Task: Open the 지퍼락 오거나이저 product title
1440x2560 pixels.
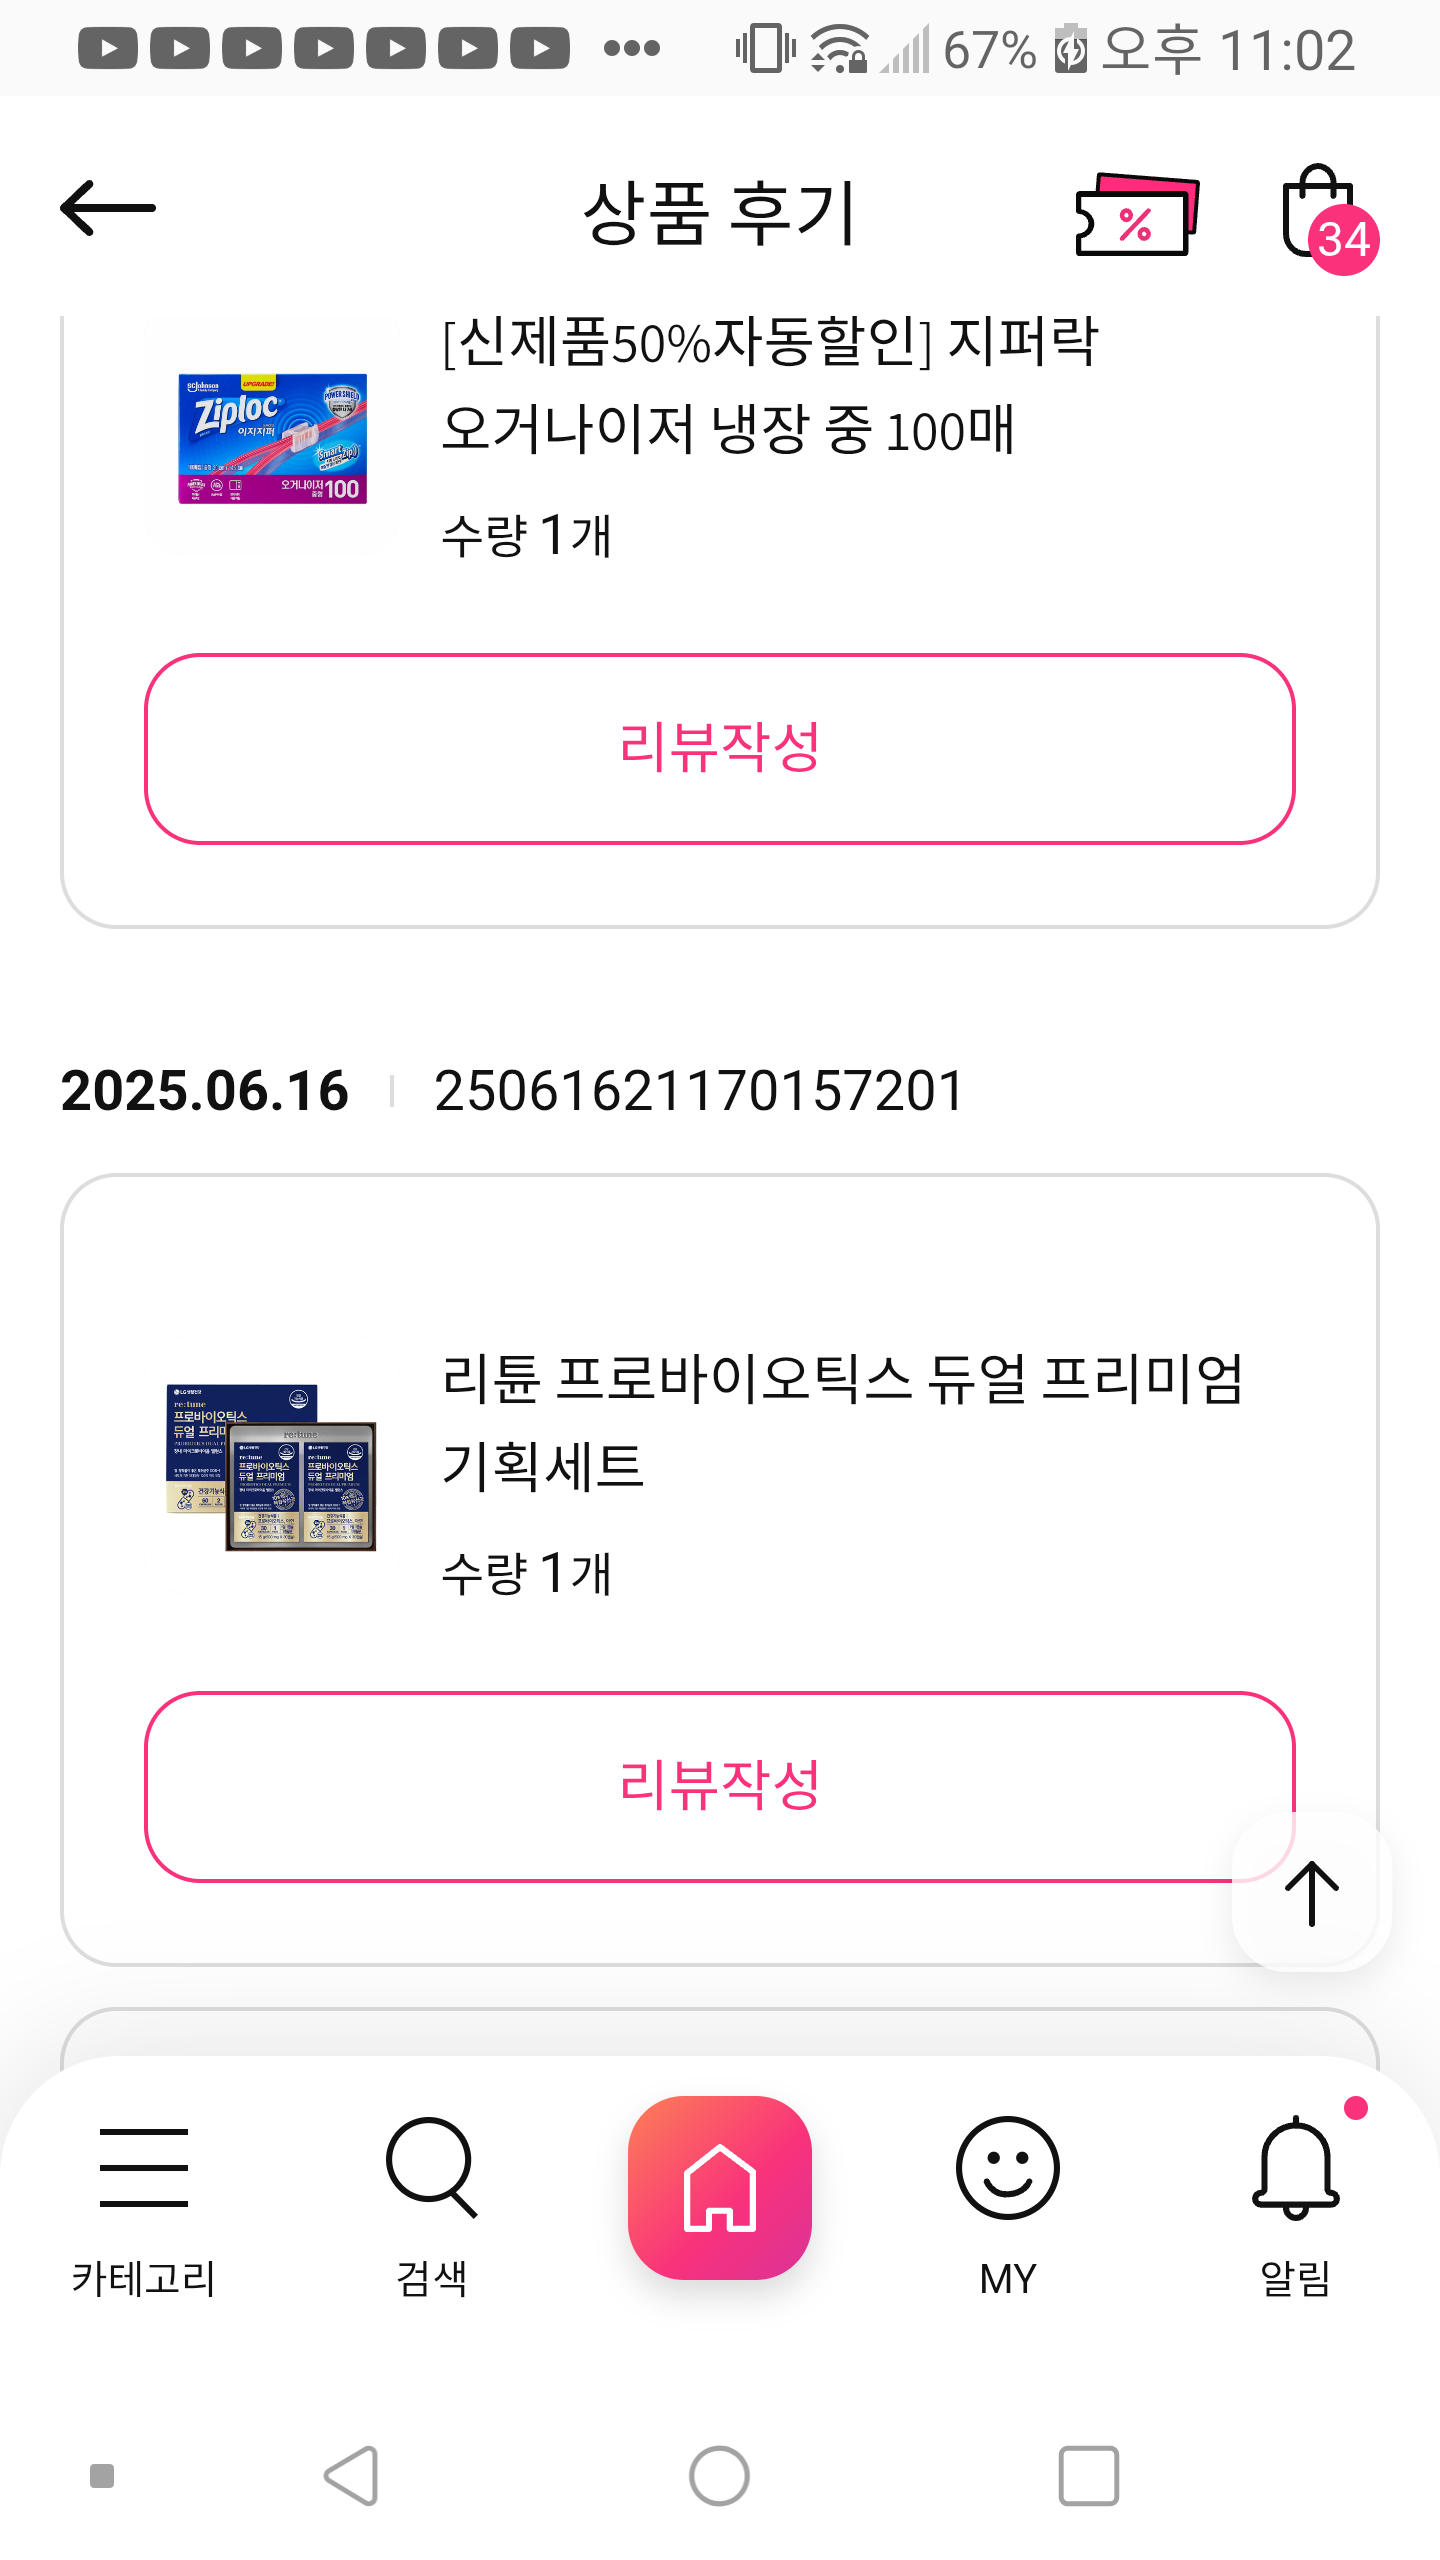Action: click(770, 386)
